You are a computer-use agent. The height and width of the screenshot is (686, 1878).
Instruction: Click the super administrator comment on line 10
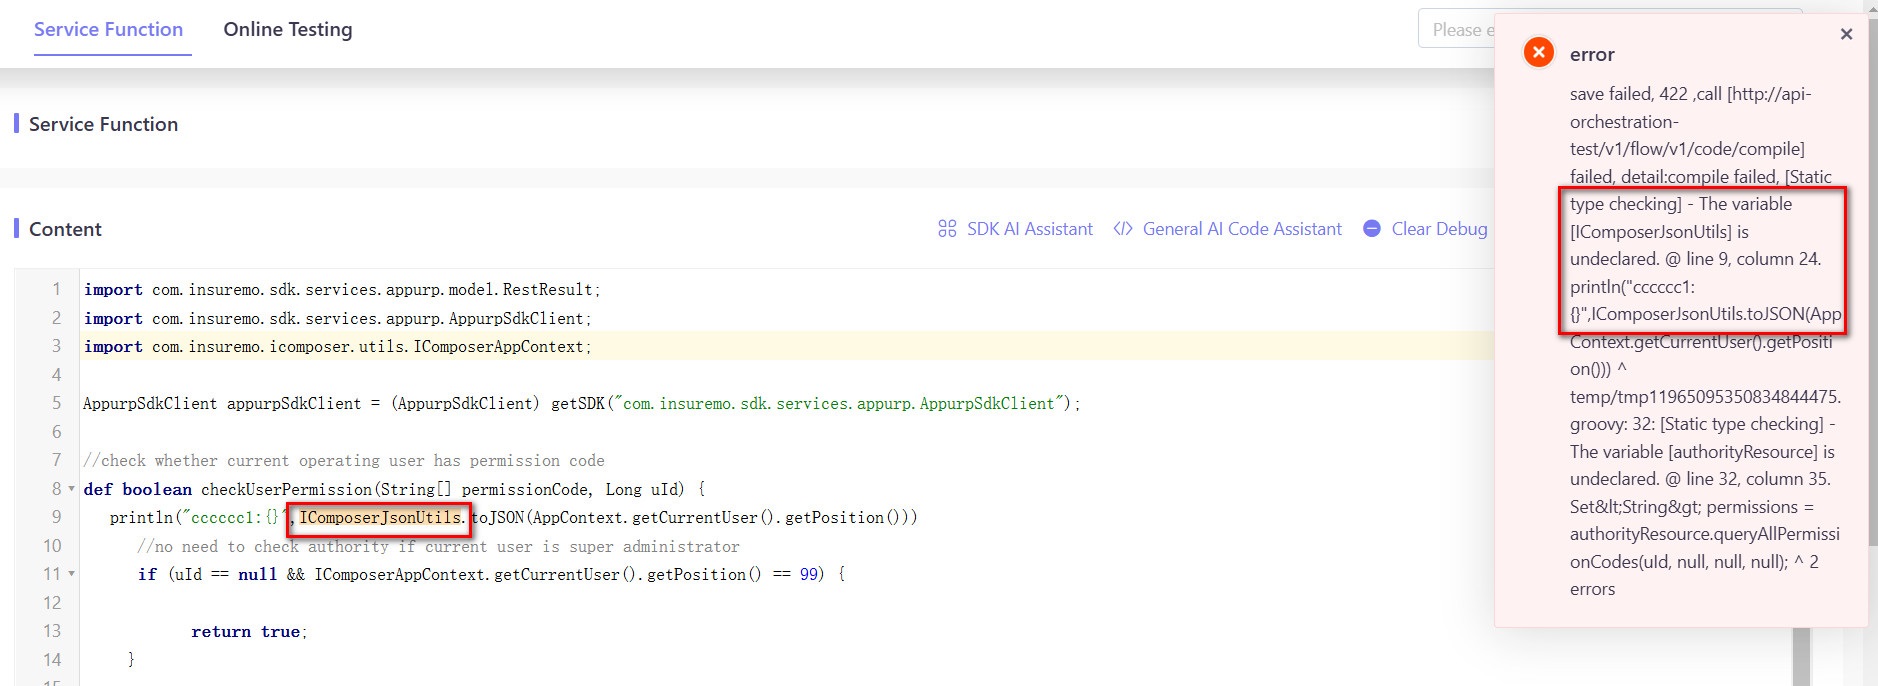click(x=439, y=547)
